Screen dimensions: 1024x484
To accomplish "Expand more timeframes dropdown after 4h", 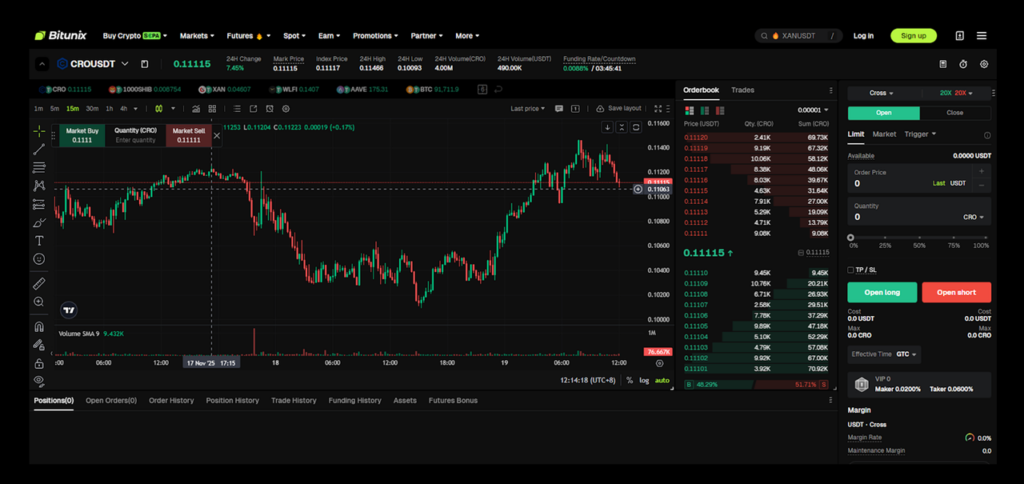I will tap(136, 108).
